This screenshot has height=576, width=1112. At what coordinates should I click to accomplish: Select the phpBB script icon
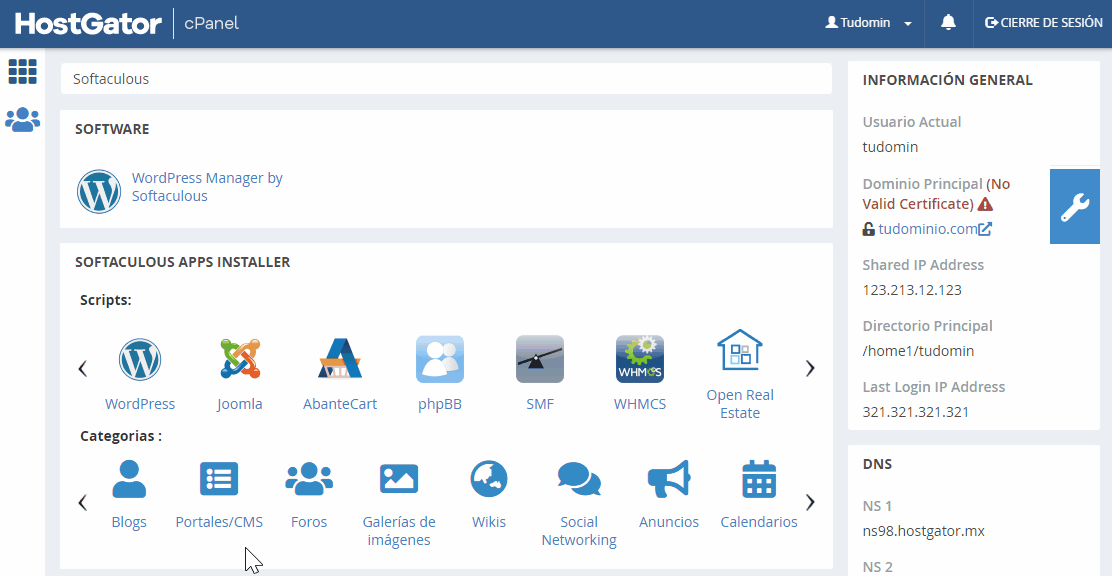point(440,360)
